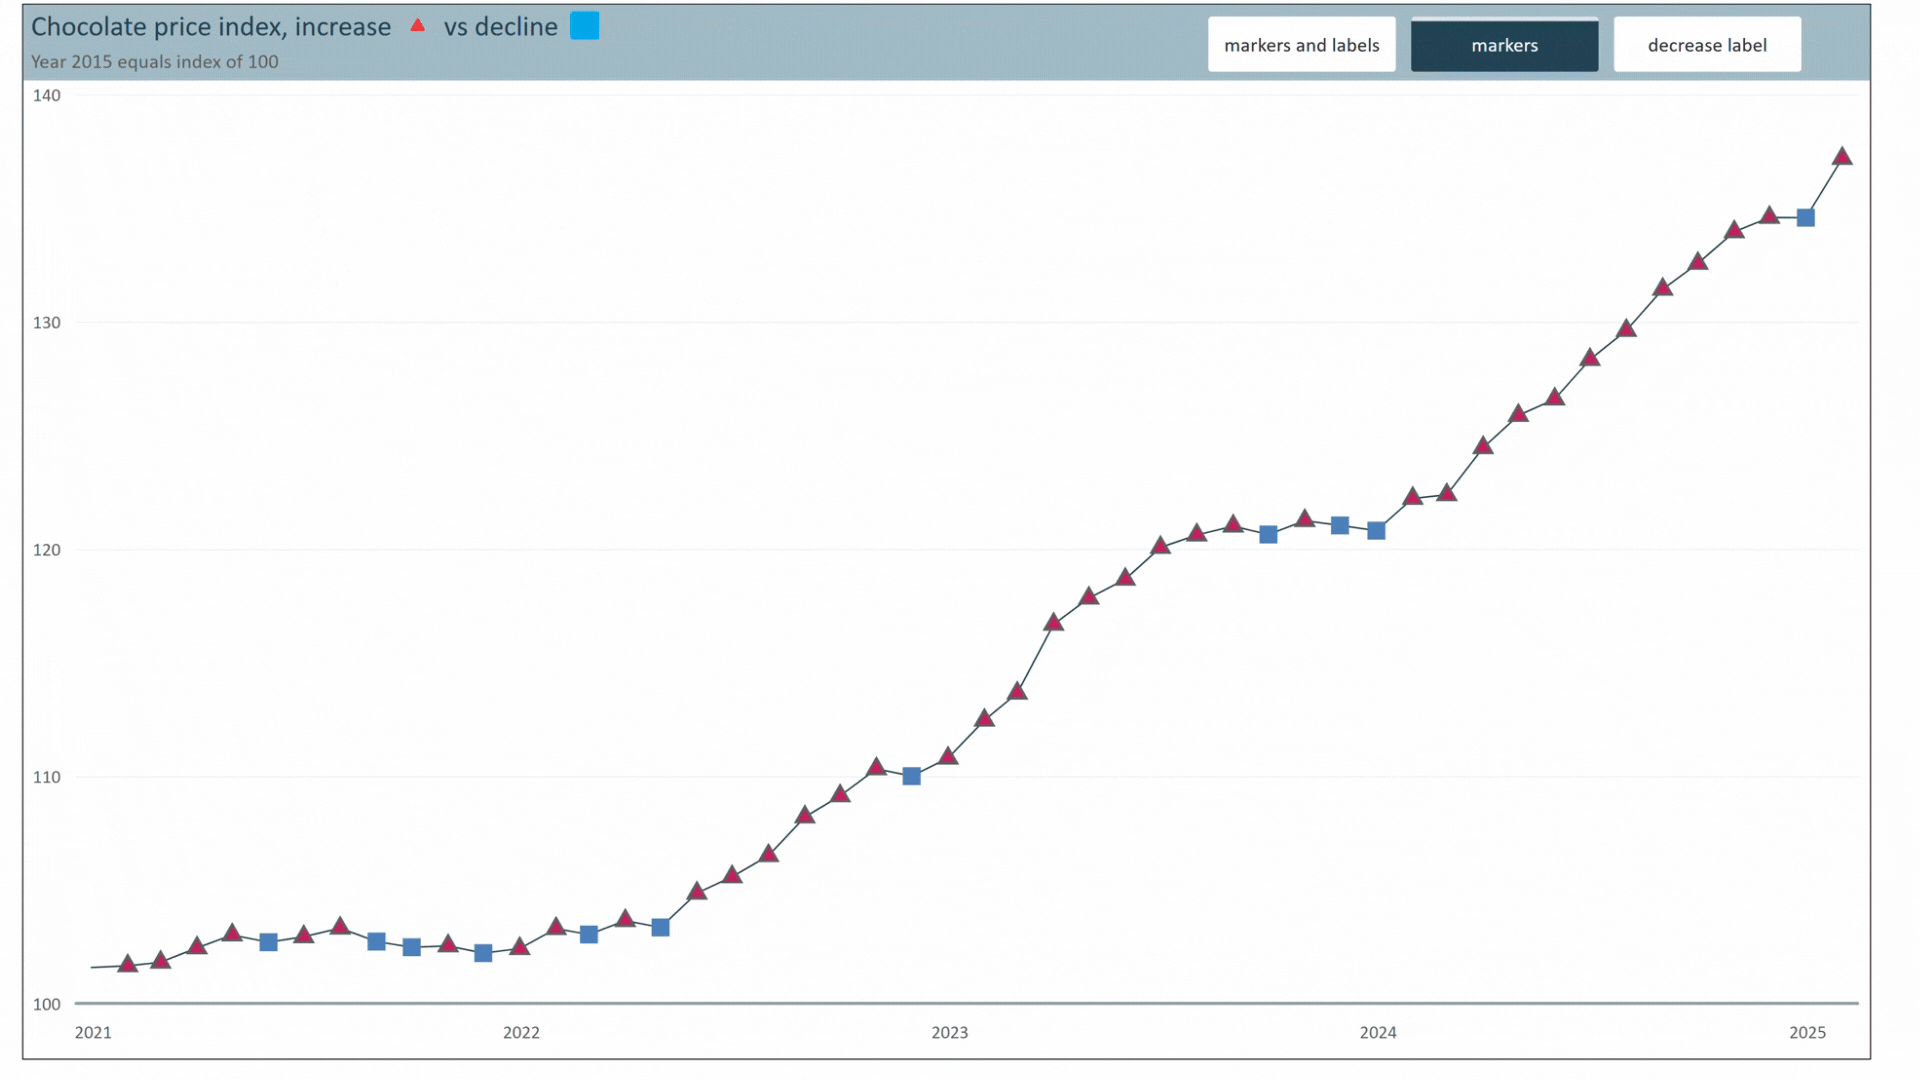Screen dimensions: 1920x1080
Task: Click the 2023 x-axis year label
Action: pyautogui.click(x=949, y=1032)
